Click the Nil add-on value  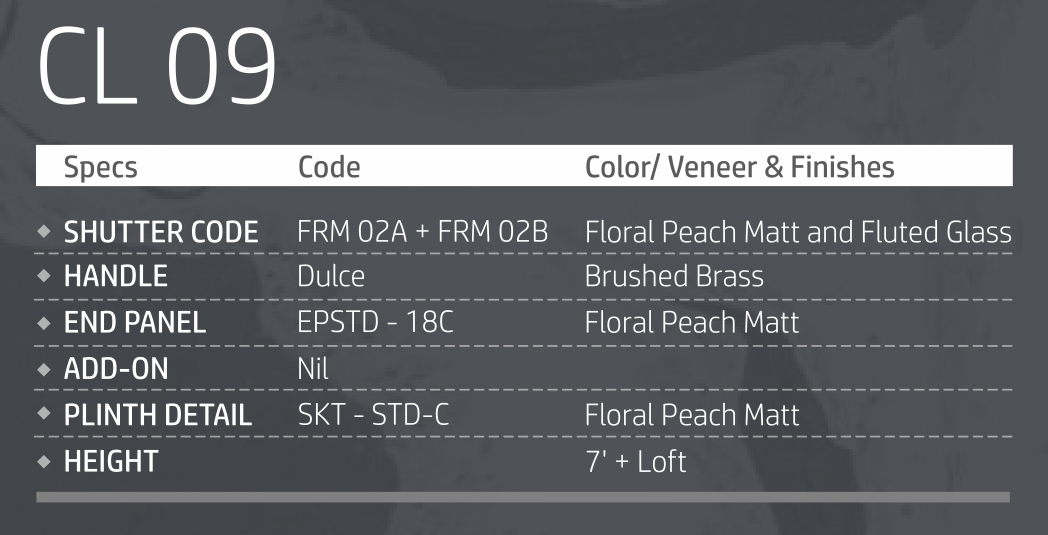tap(313, 369)
